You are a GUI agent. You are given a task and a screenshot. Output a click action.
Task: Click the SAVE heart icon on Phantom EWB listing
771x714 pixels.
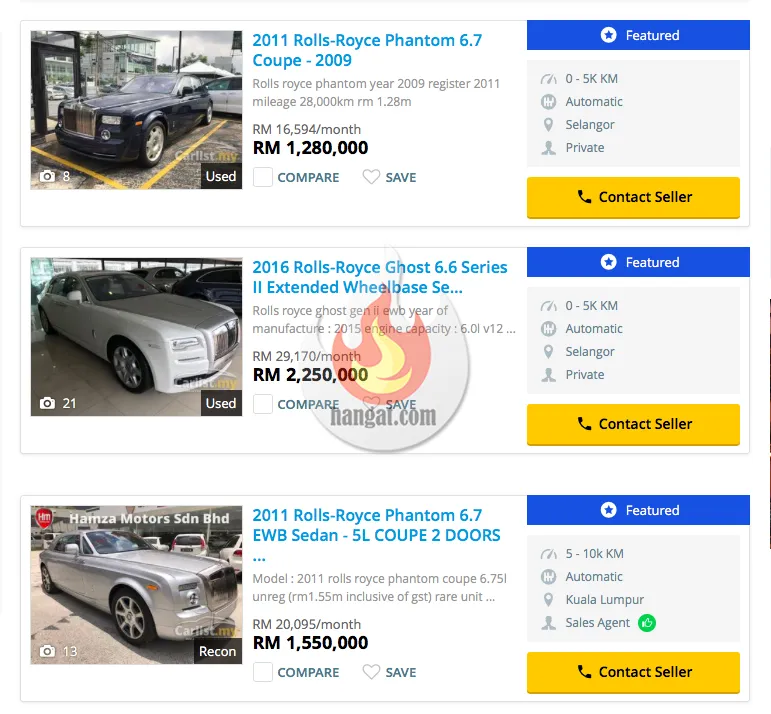(x=371, y=672)
